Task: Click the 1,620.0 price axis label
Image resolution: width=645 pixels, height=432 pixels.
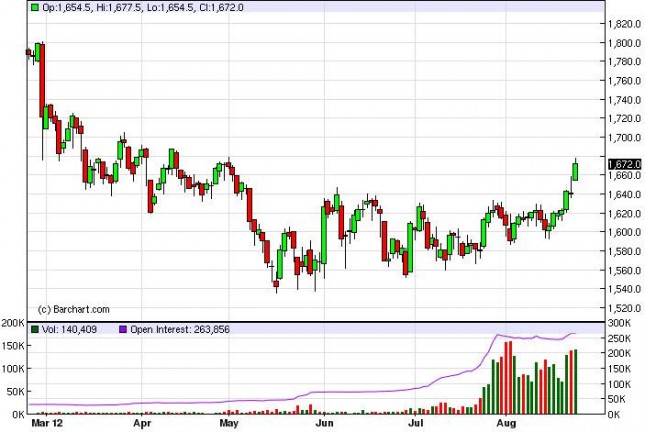Action: (x=624, y=214)
